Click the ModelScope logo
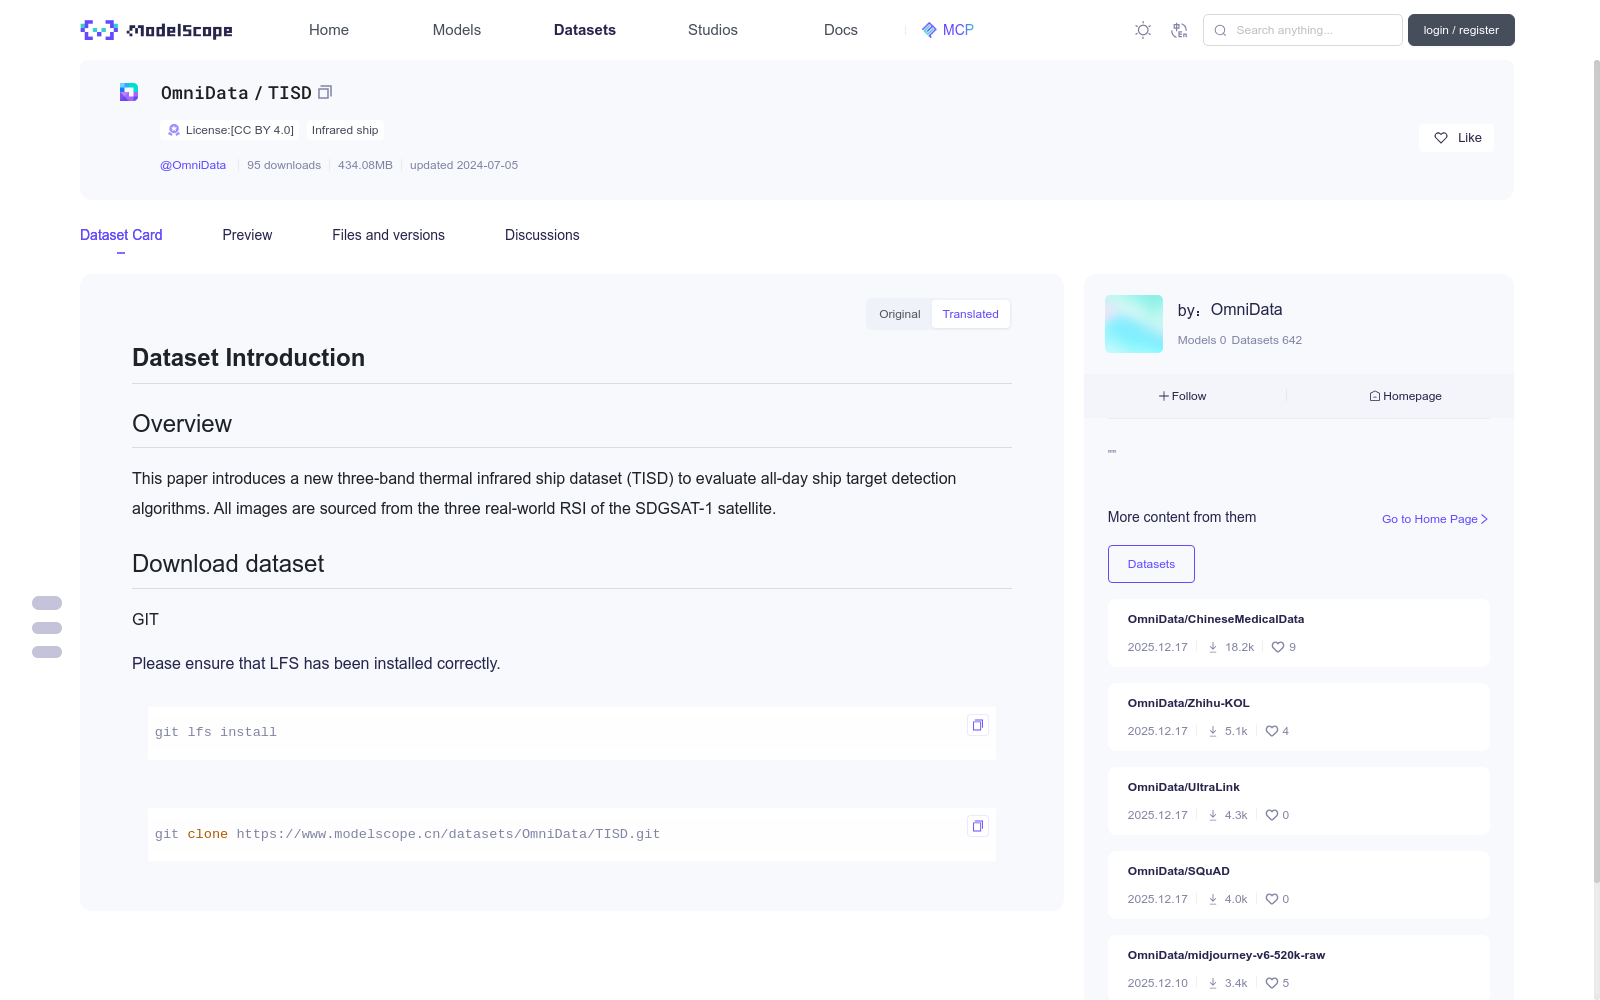This screenshot has width=1600, height=1000. pos(157,30)
